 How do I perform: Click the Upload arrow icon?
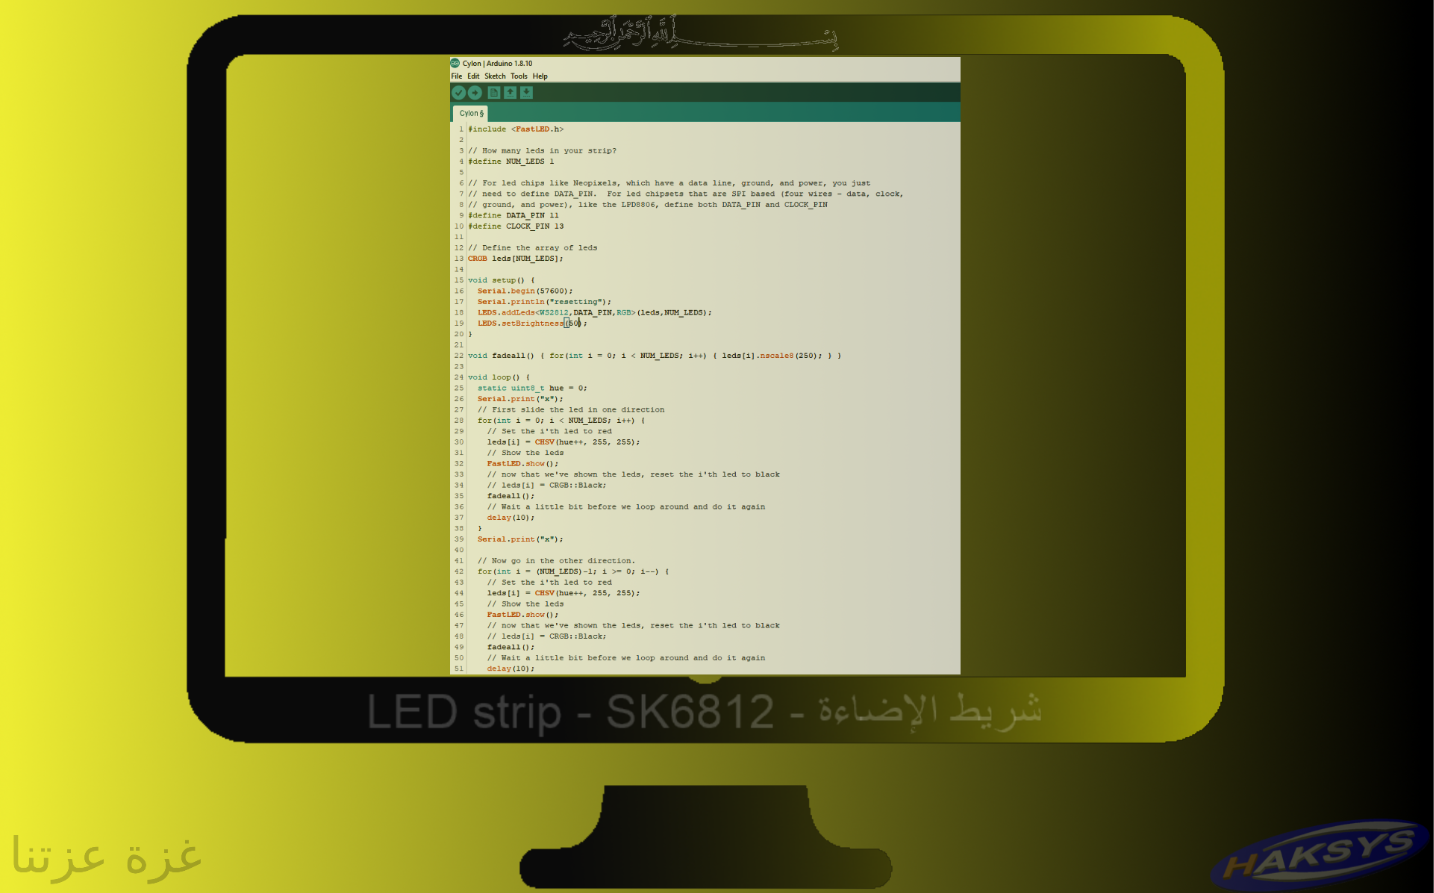[476, 92]
